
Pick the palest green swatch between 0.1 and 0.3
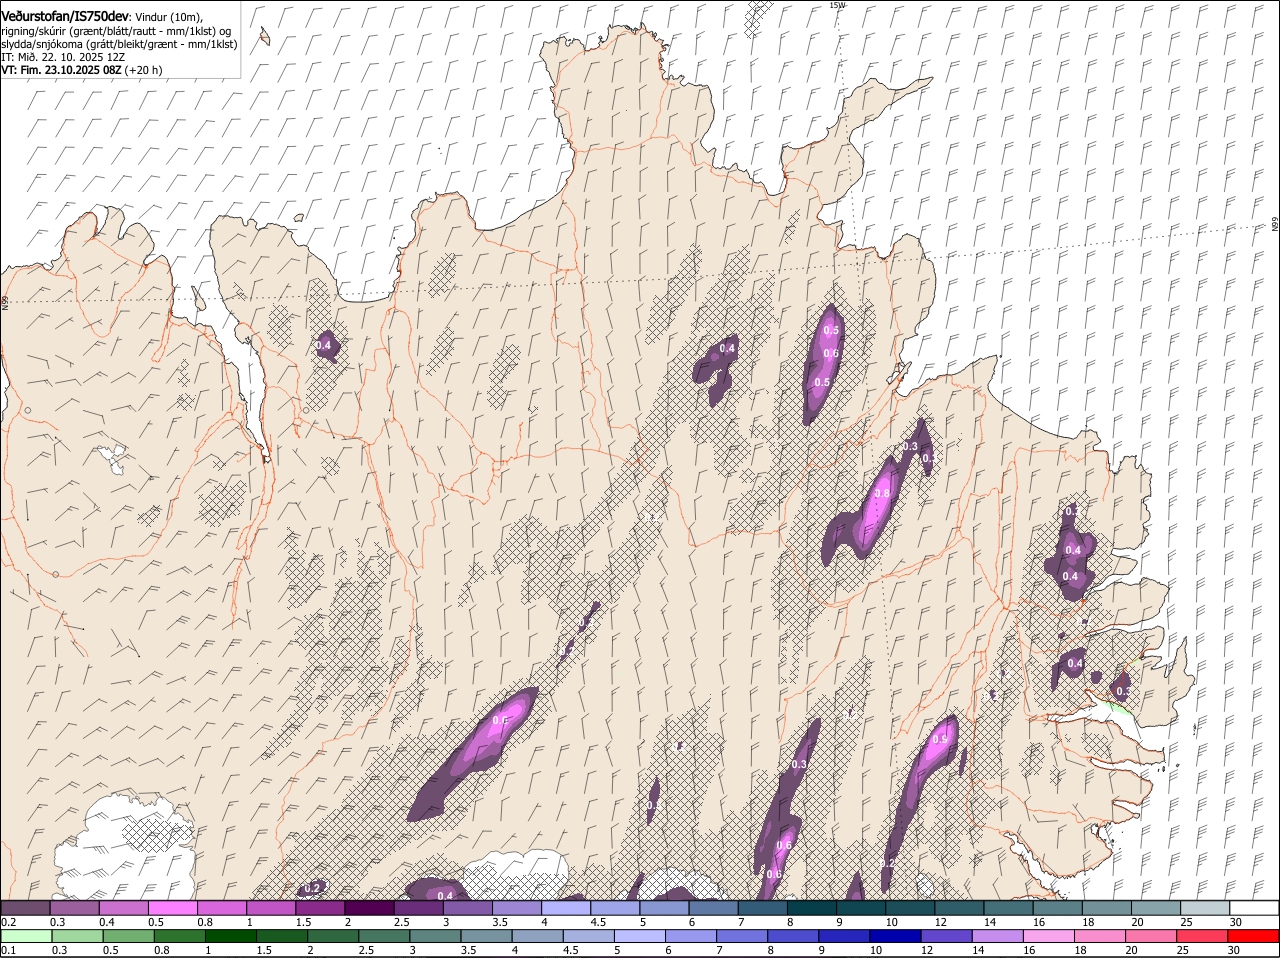(27, 937)
